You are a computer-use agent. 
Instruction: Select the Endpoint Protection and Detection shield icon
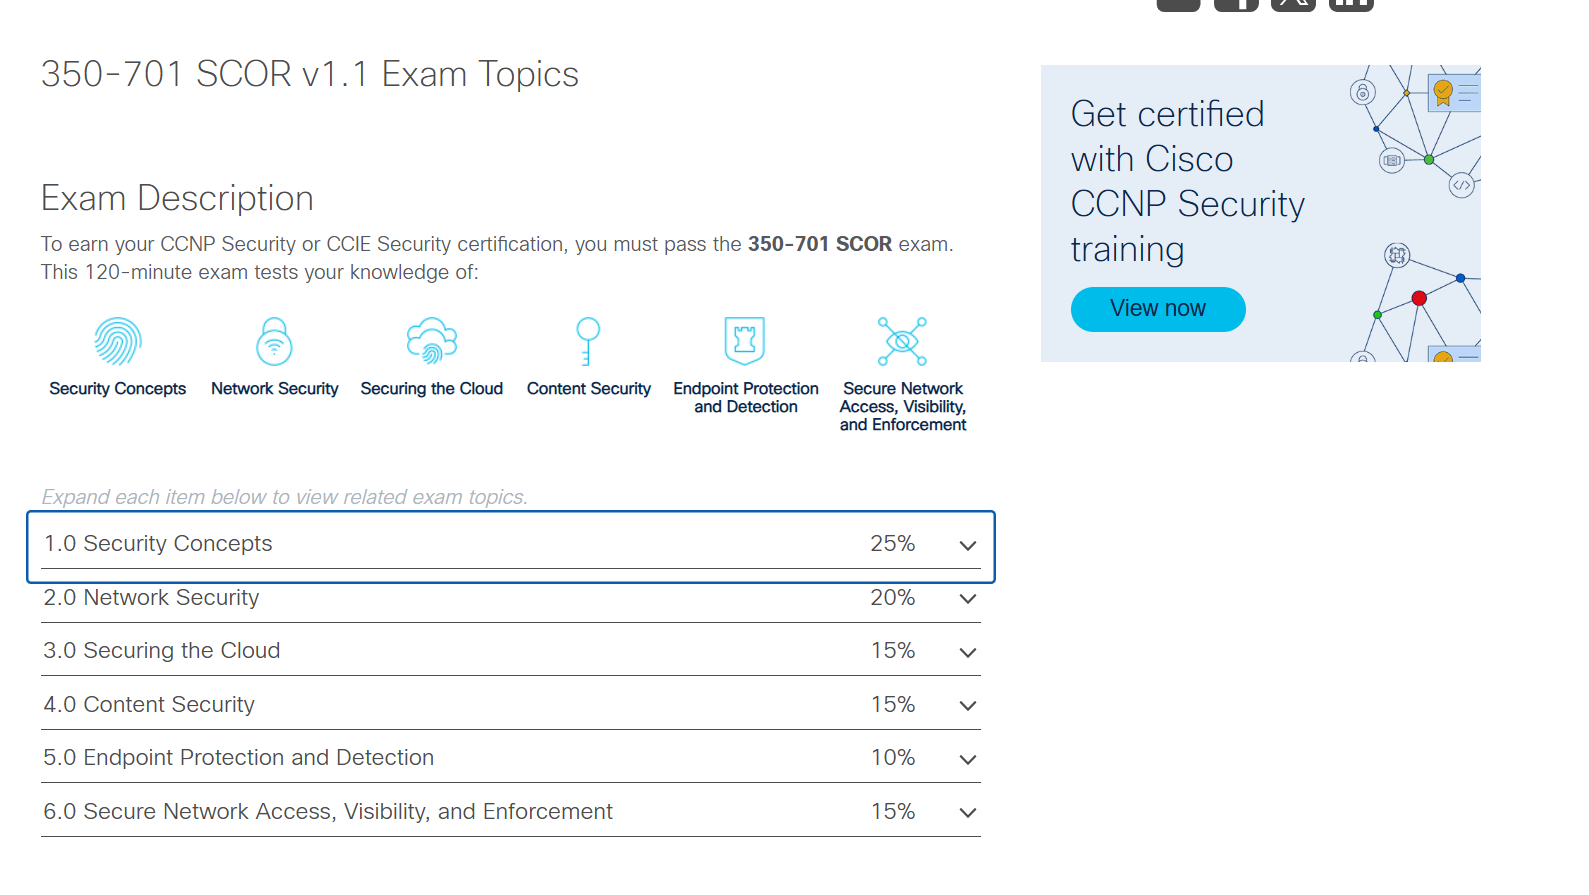pos(744,339)
